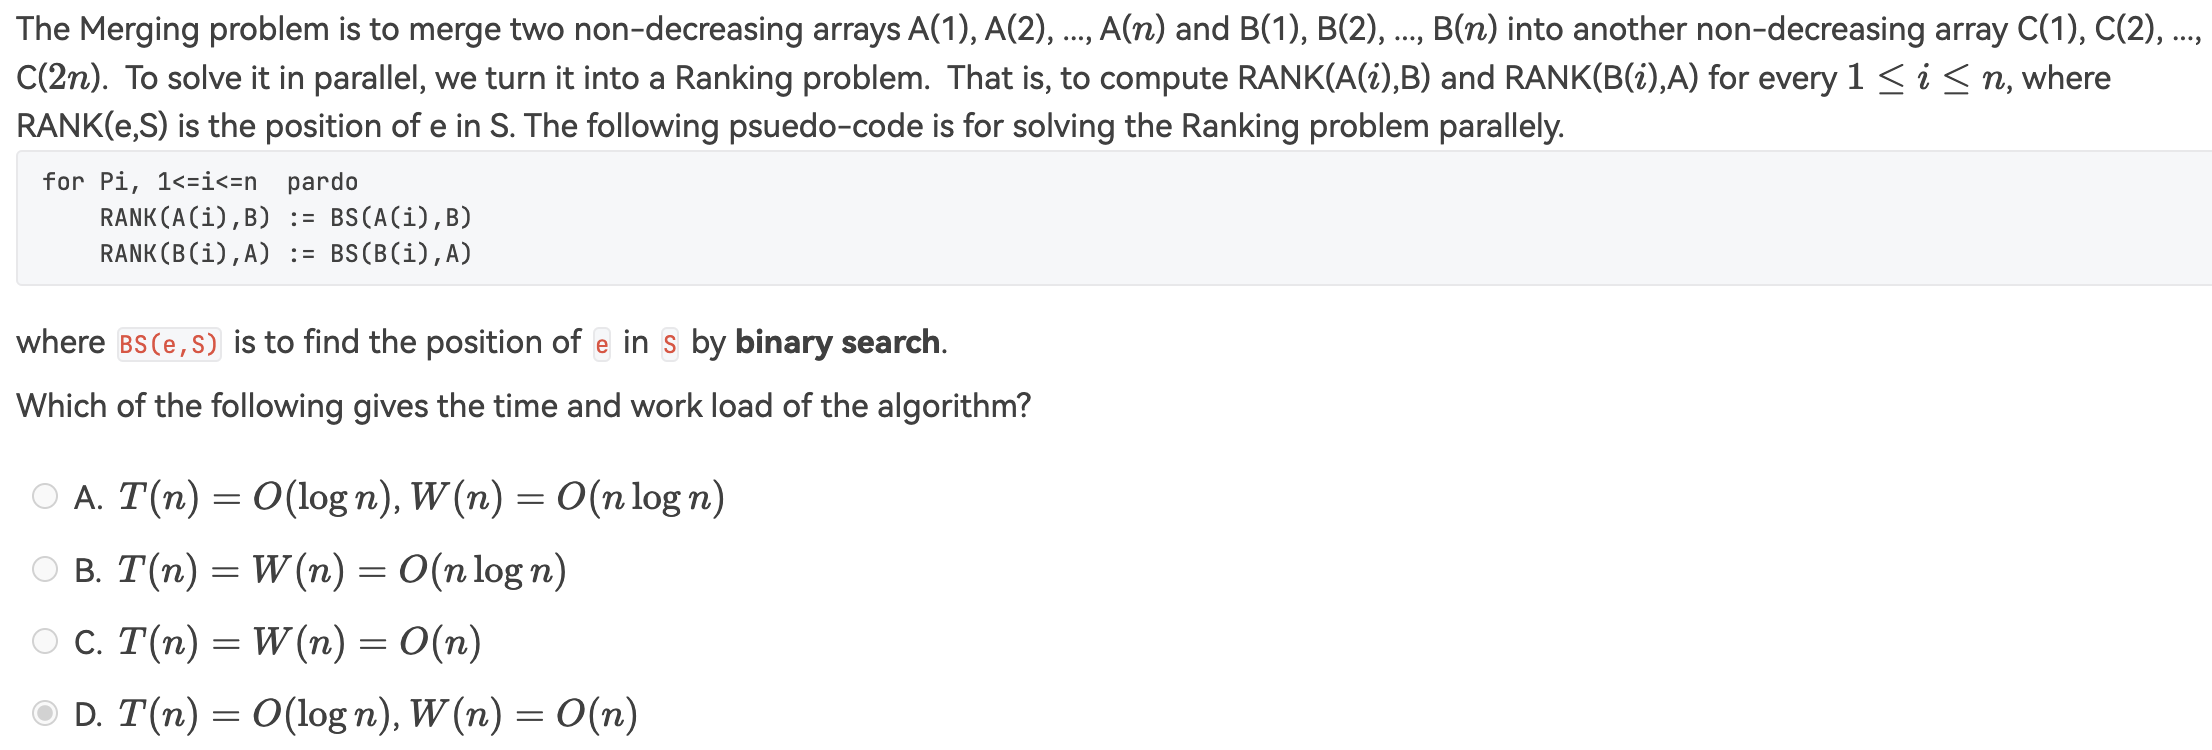Click the code line RANK(A(i),B) := BS(A(i),B)
This screenshot has height=750, width=2212.
point(285,218)
